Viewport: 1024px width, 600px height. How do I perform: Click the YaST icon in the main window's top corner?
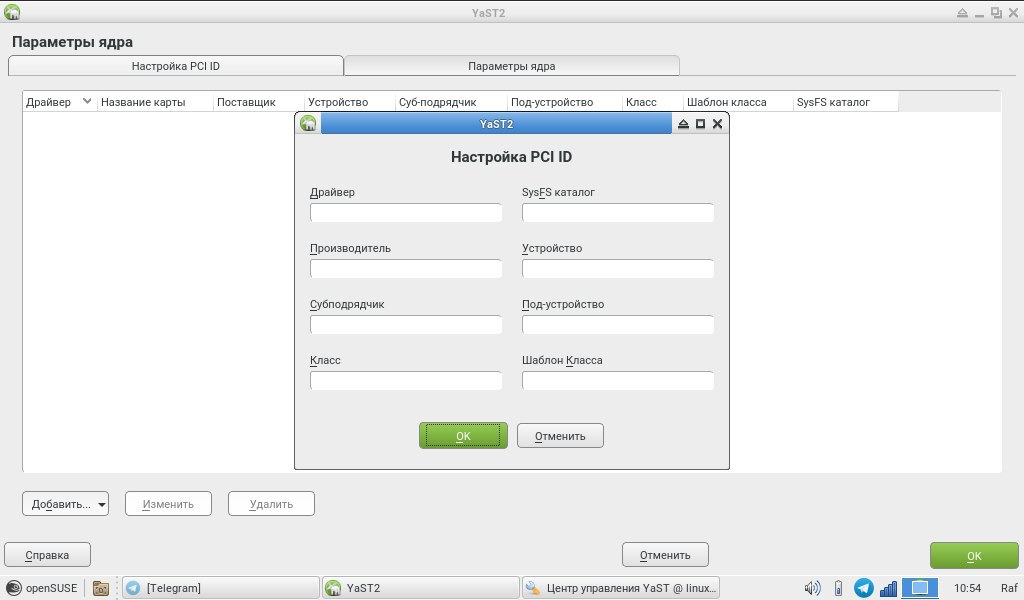click(x=12, y=12)
